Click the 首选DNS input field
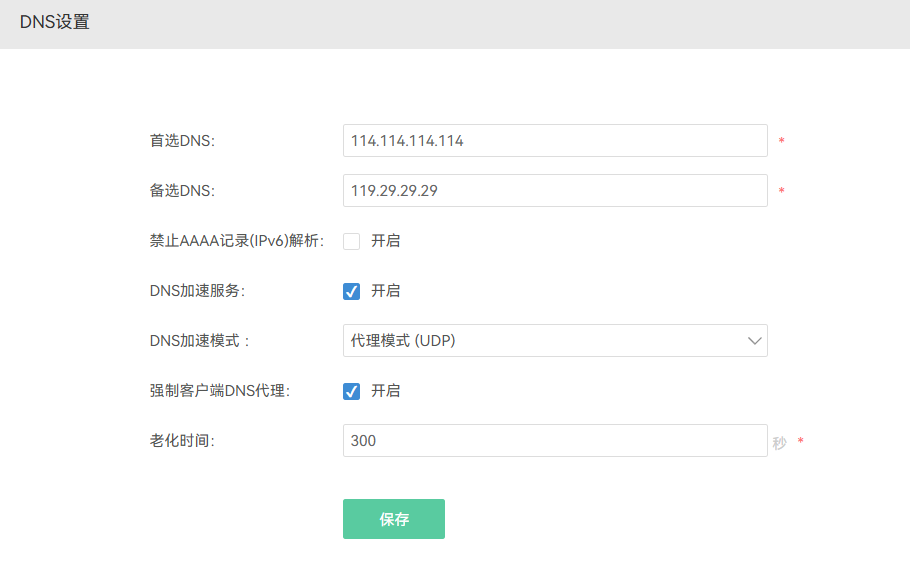910x568 pixels. [x=555, y=140]
